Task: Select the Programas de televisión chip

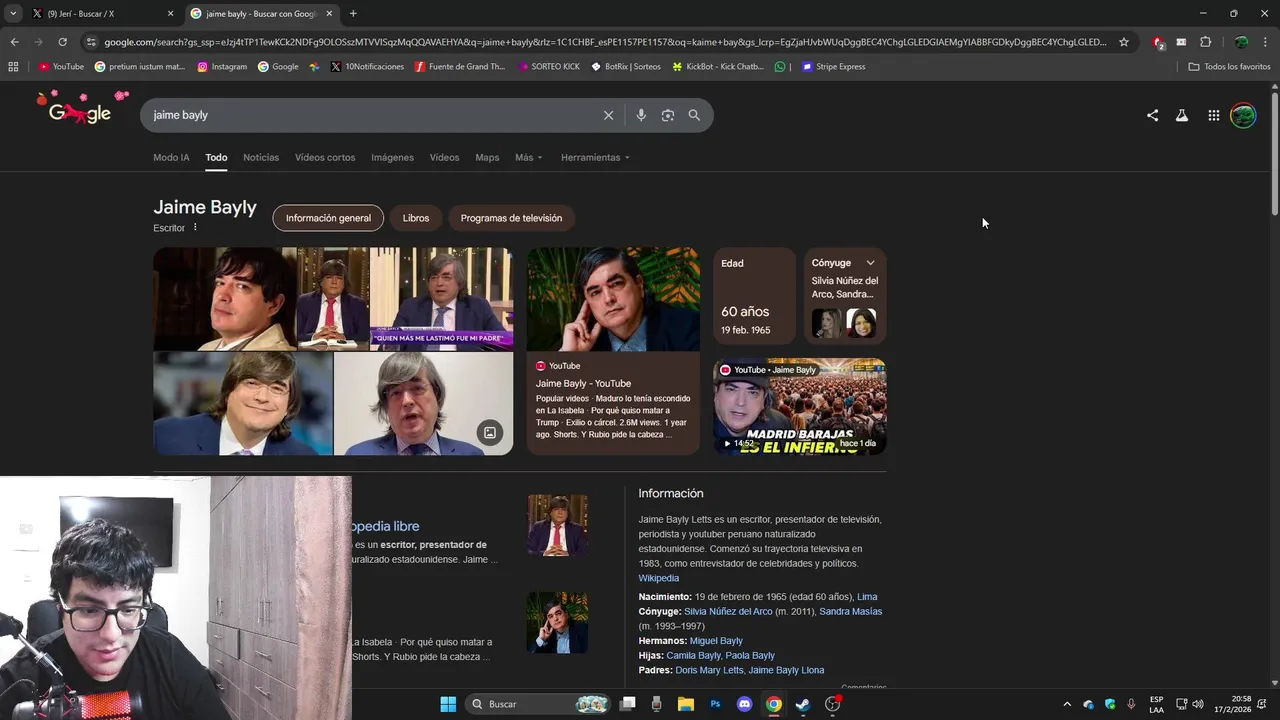Action: tap(511, 218)
